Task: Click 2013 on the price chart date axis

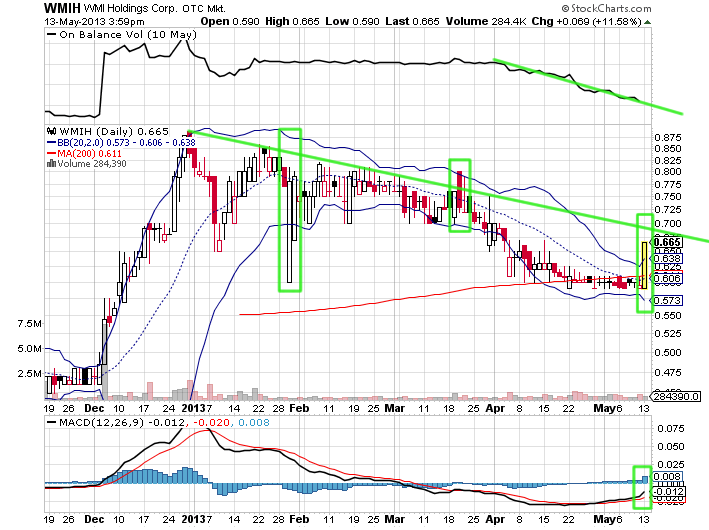Action: pos(194,408)
